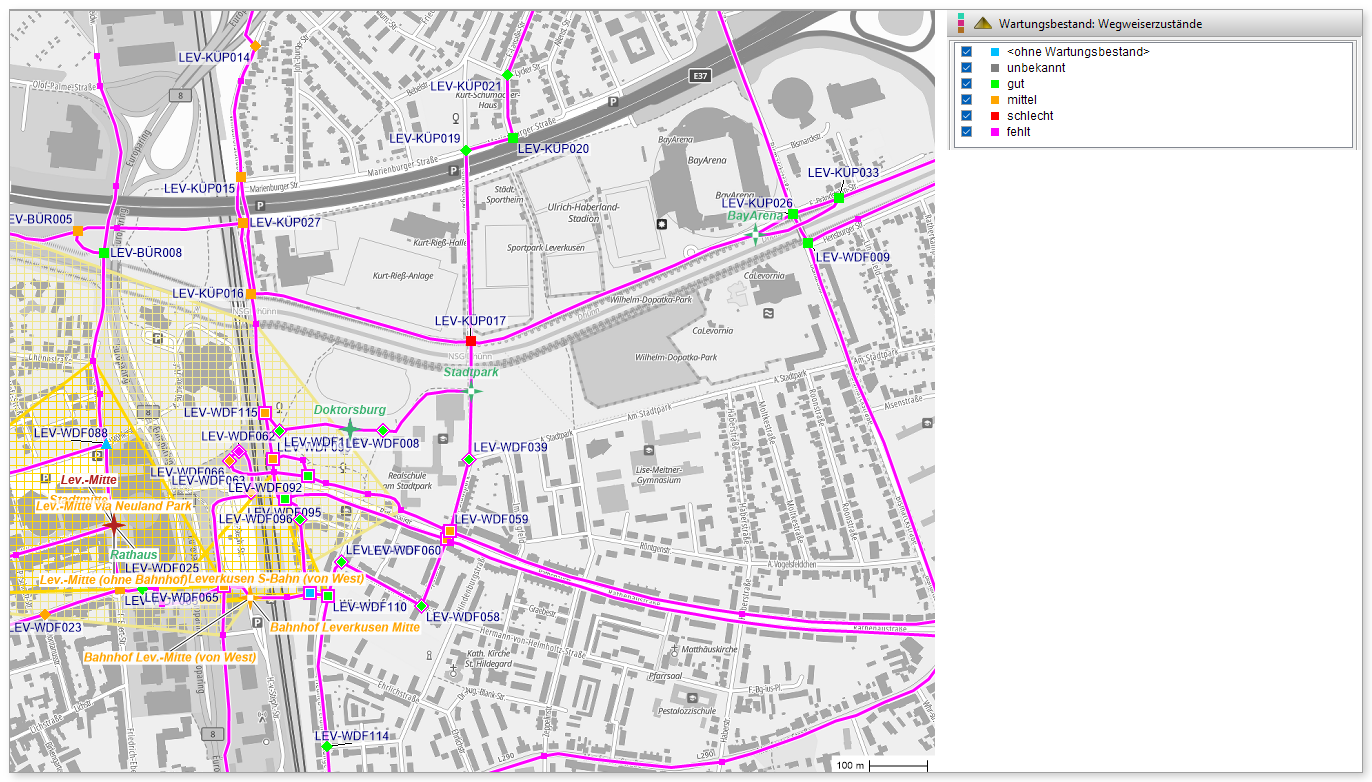The width and height of the screenshot is (1372, 782).
Task: Hide the 'fehlt' category via checkbox
Action: click(966, 132)
